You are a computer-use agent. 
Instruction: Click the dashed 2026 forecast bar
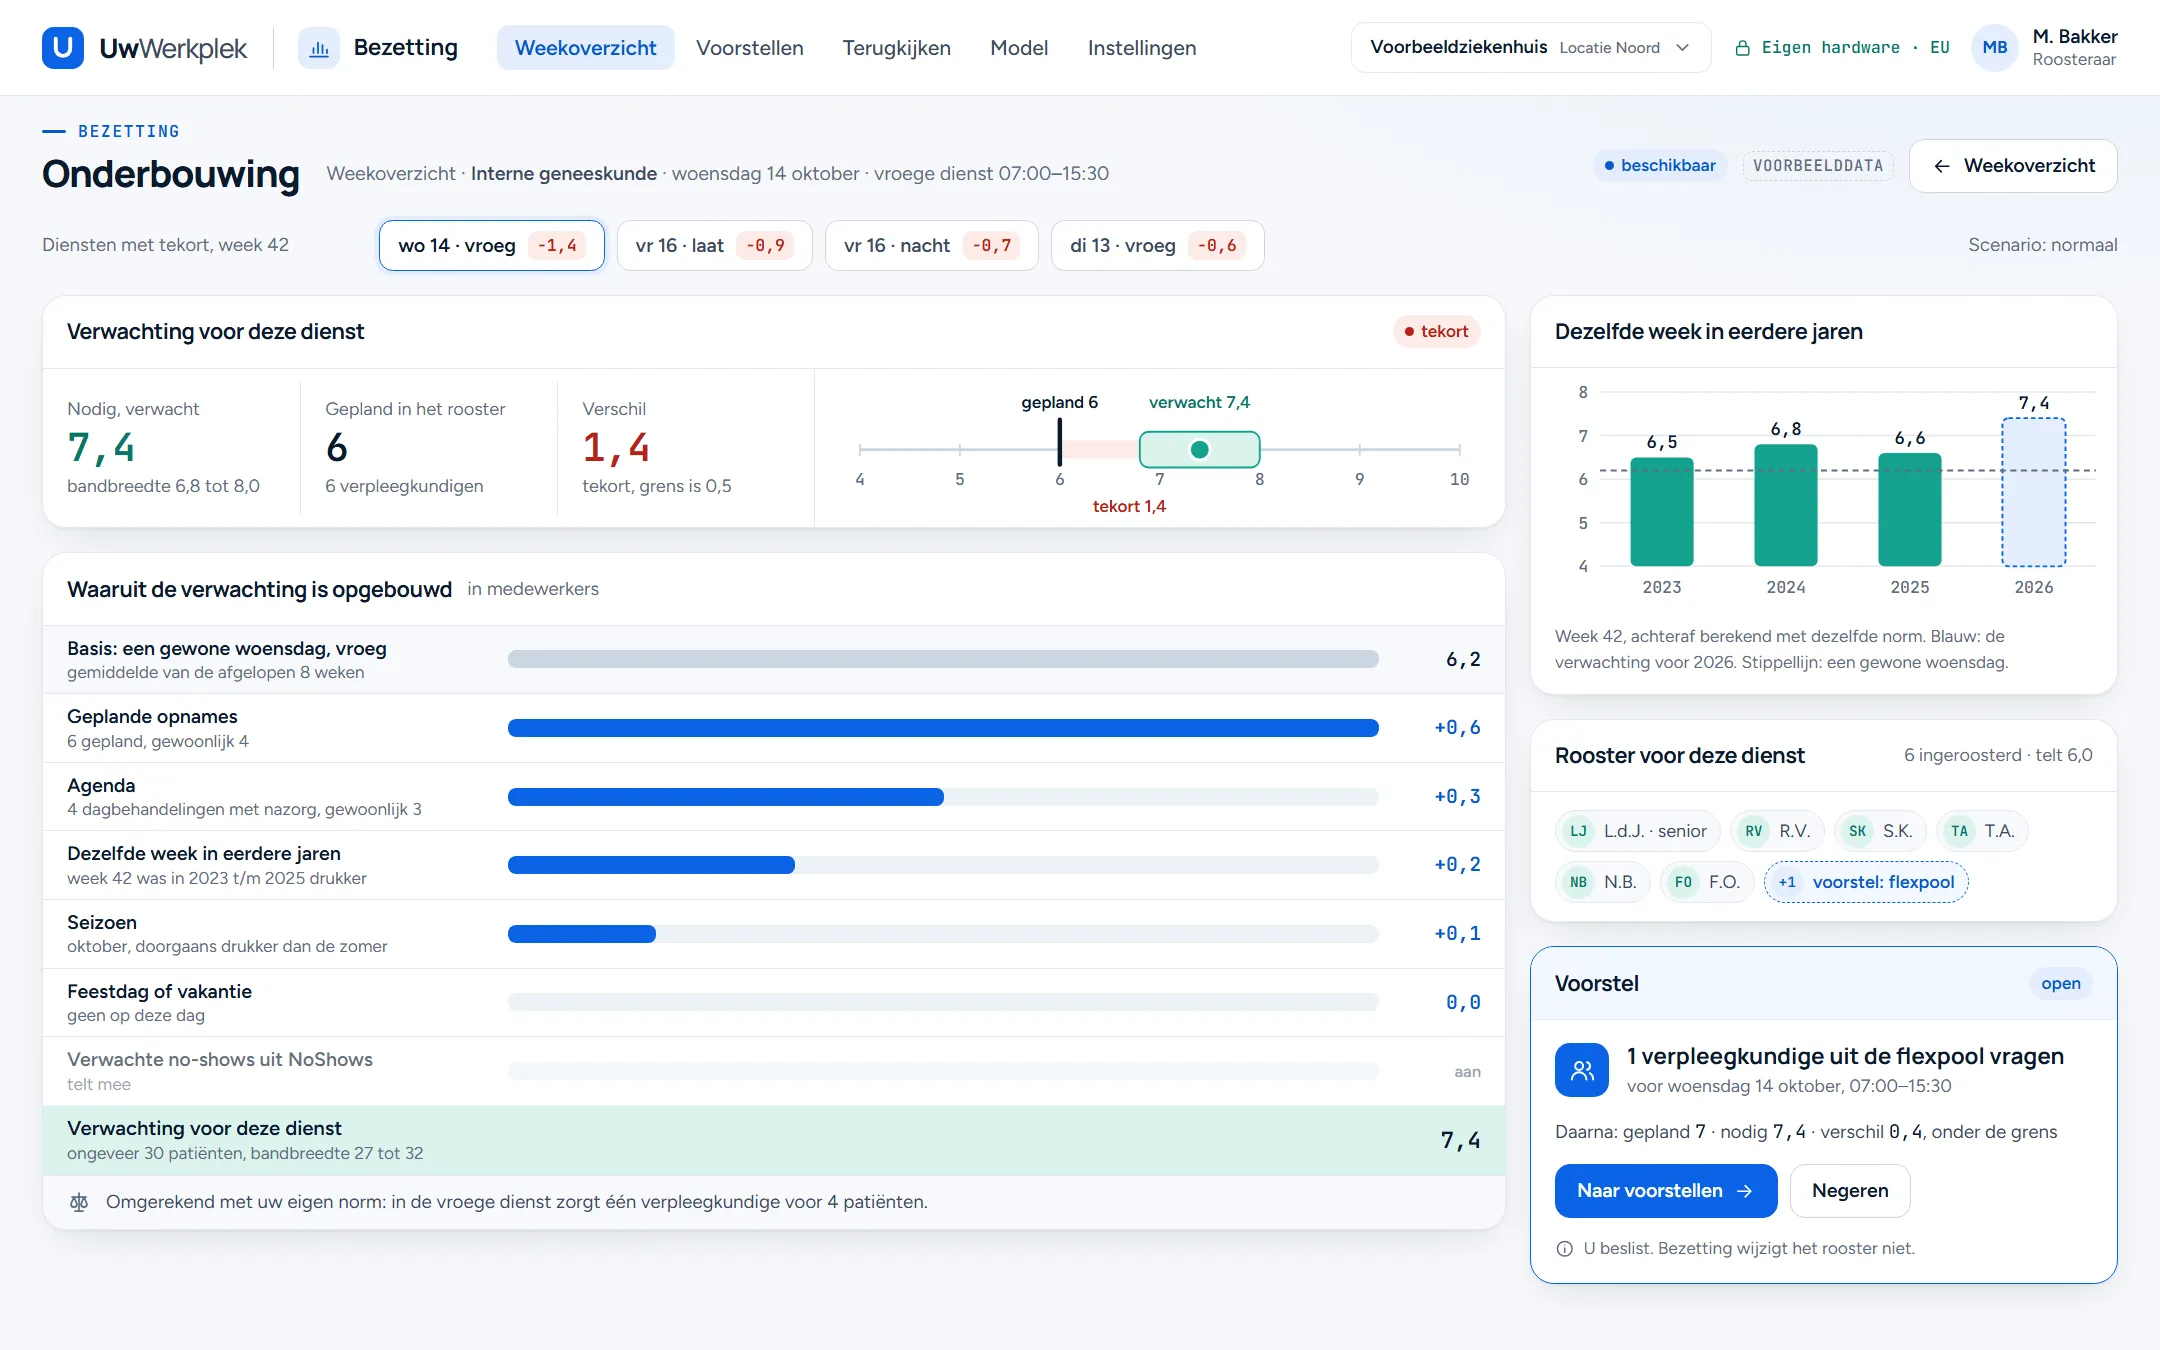(2033, 492)
